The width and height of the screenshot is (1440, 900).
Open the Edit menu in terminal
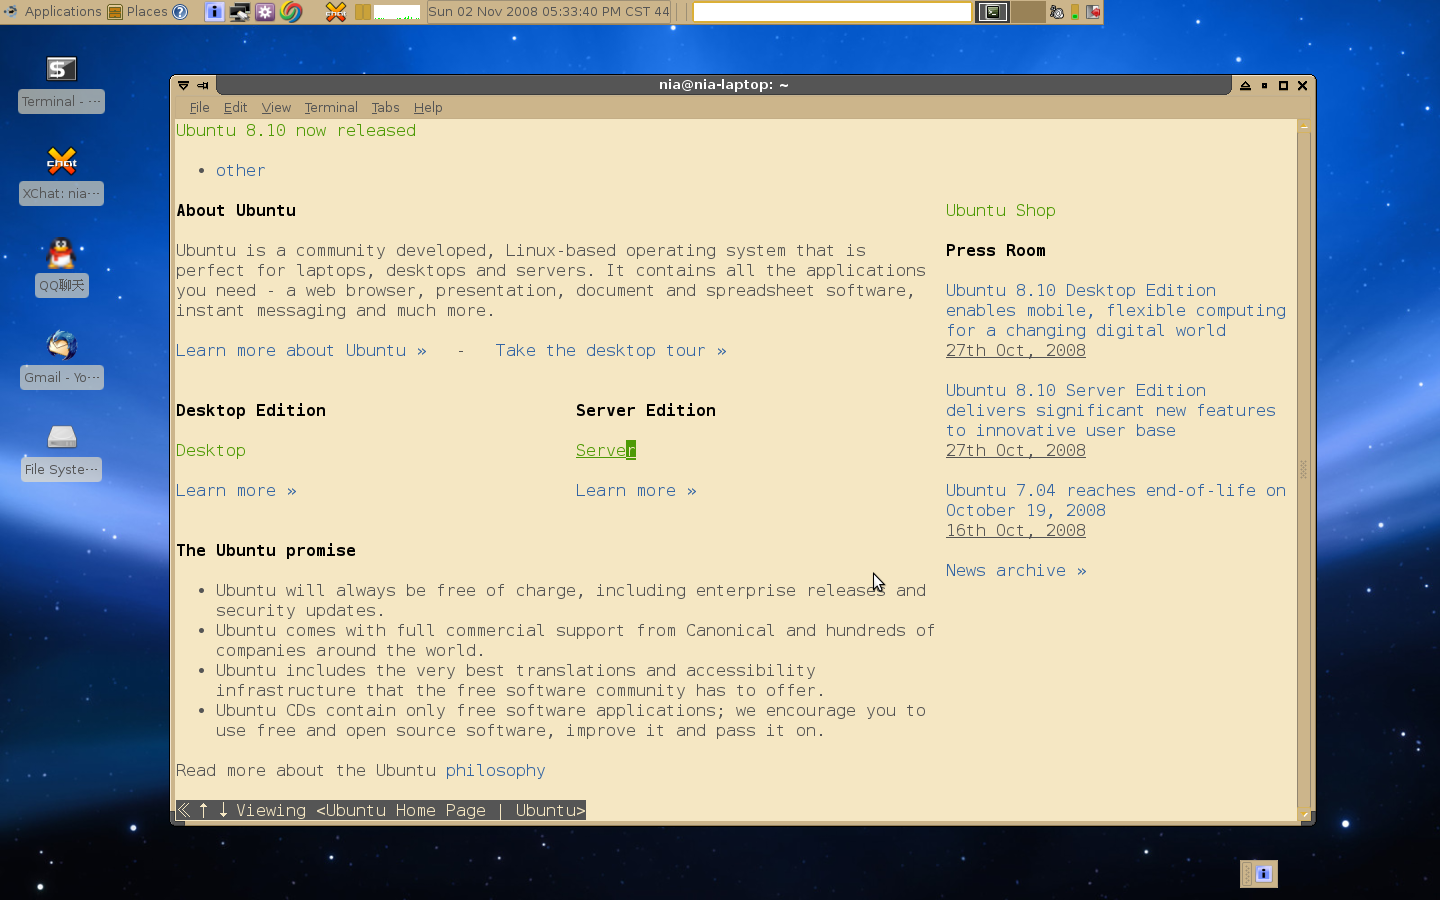tap(235, 107)
